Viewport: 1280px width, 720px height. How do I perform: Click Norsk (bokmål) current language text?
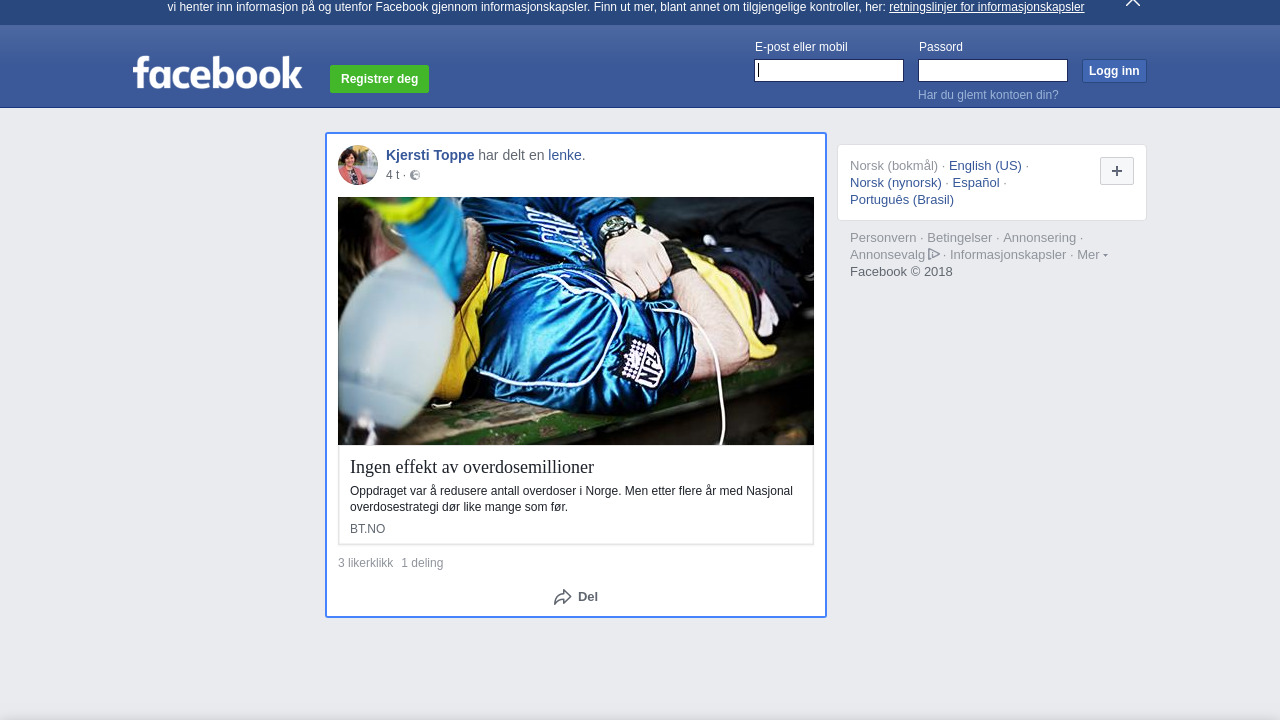(x=894, y=165)
